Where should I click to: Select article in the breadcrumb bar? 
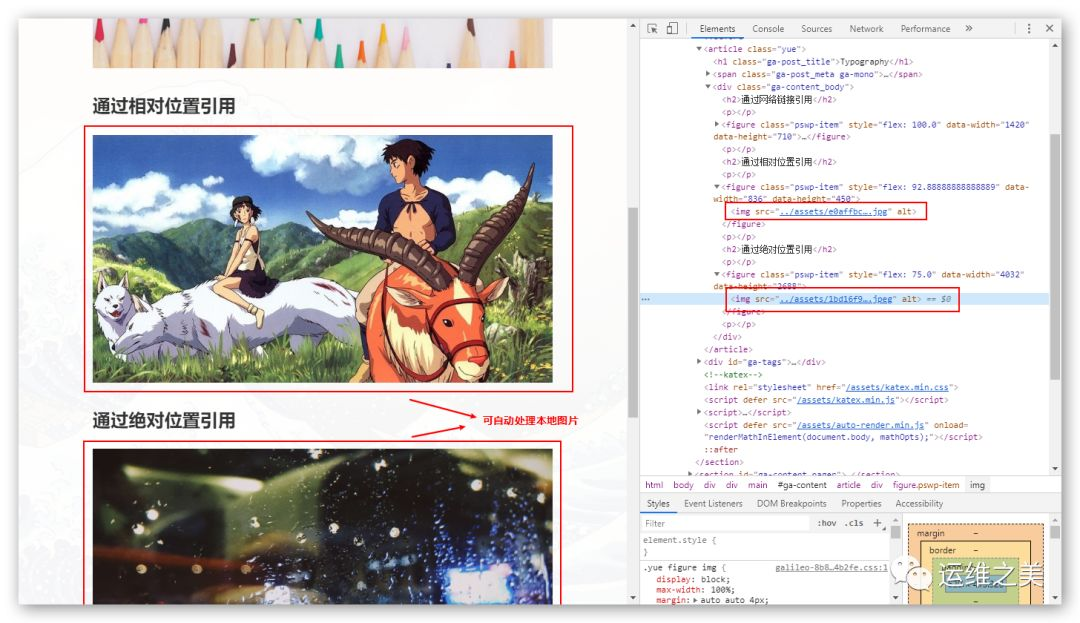coord(849,485)
